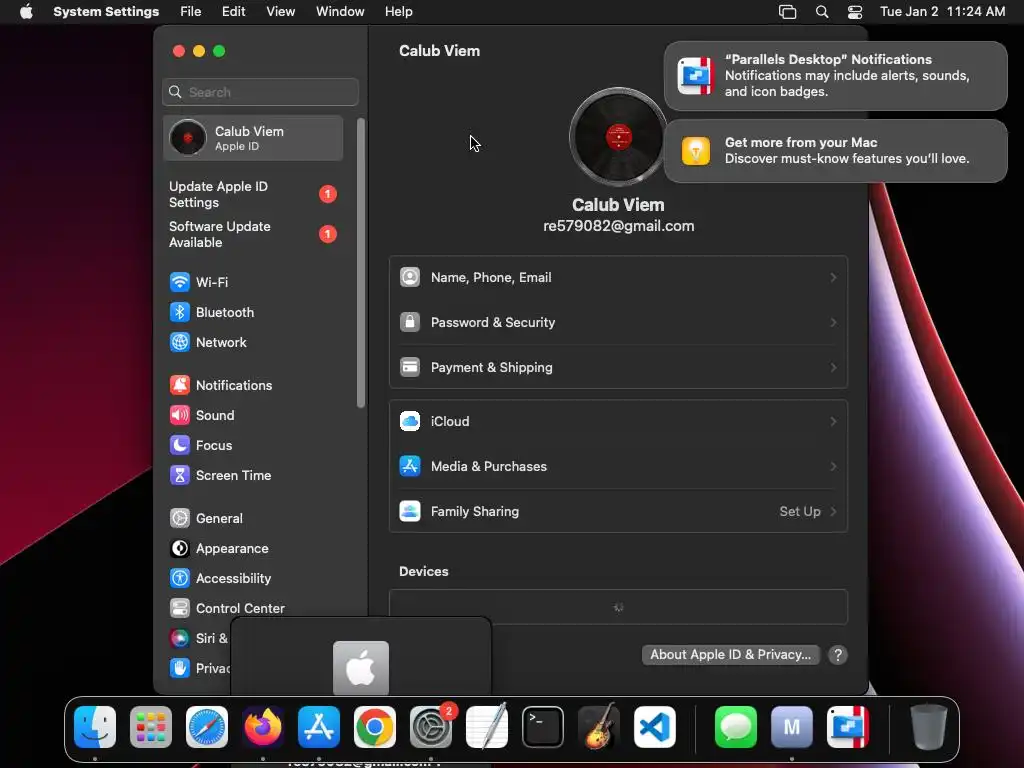Open Parallels Desktop from the Dock
Image resolution: width=1024 pixels, height=768 pixels.
pyautogui.click(x=848, y=727)
